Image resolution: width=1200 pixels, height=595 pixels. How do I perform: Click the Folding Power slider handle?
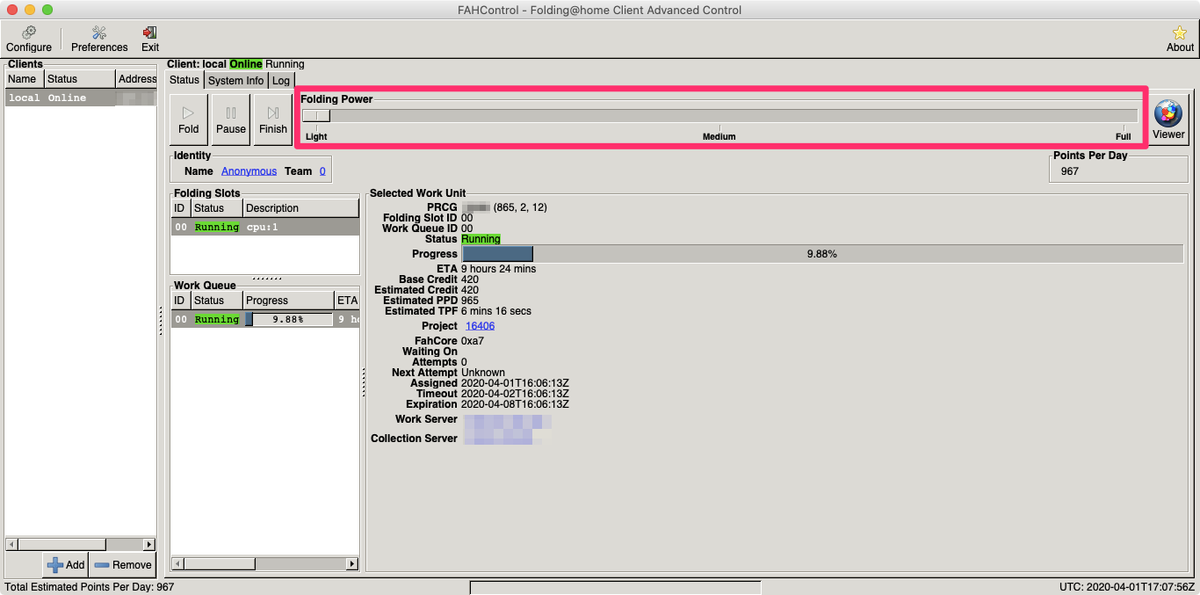click(316, 116)
